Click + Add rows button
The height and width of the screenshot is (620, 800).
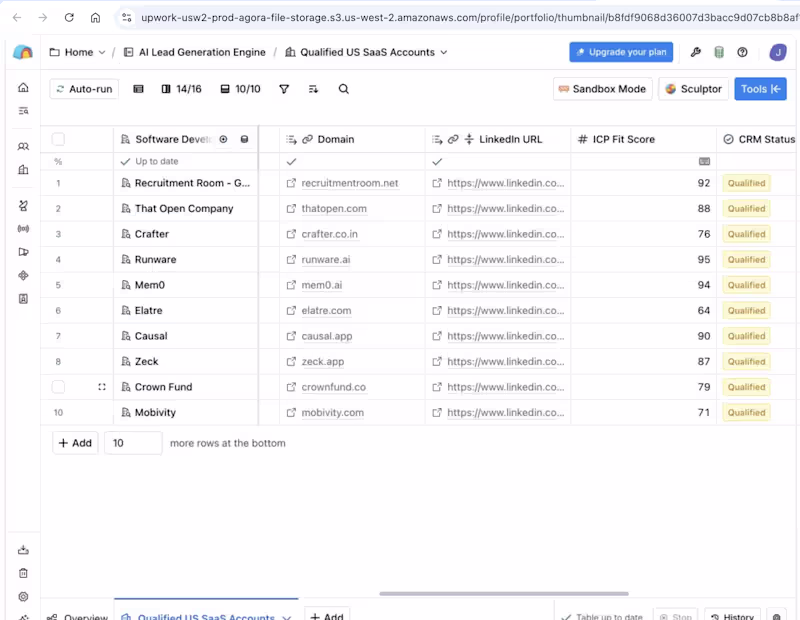75,443
